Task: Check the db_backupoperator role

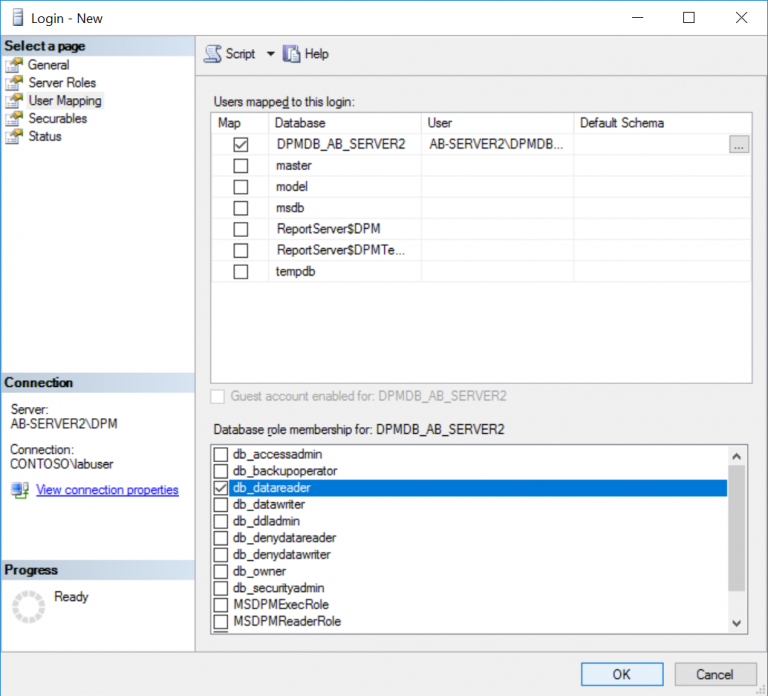Action: click(221, 471)
